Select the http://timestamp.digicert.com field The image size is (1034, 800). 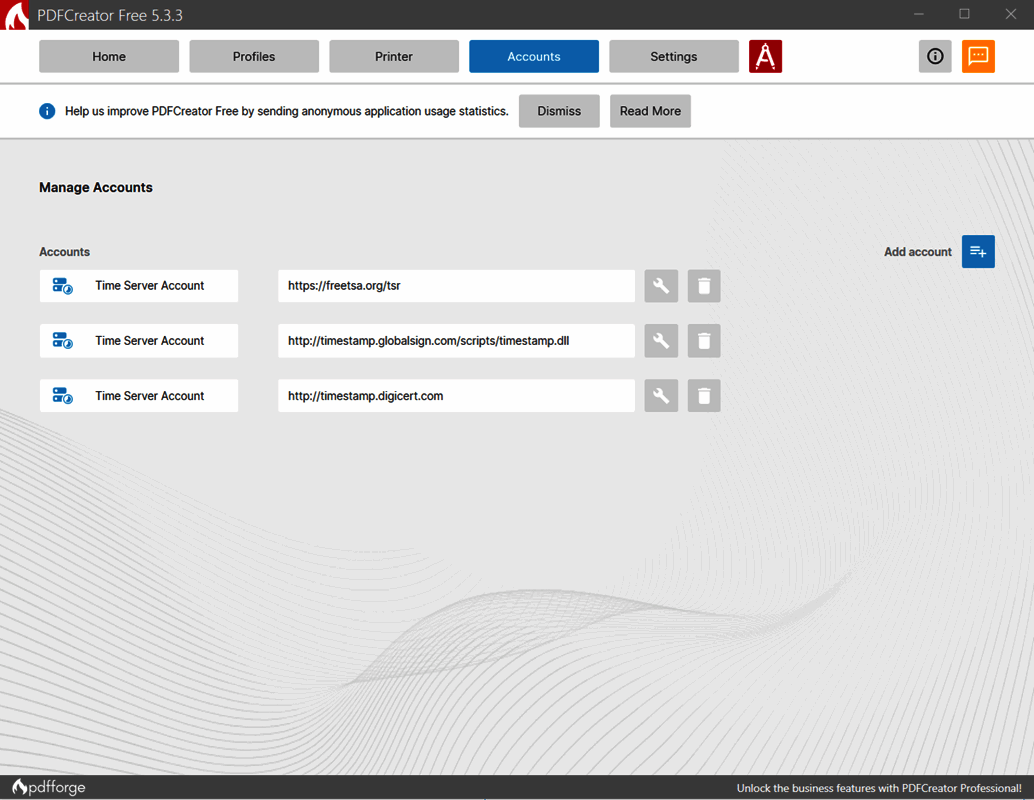point(456,396)
